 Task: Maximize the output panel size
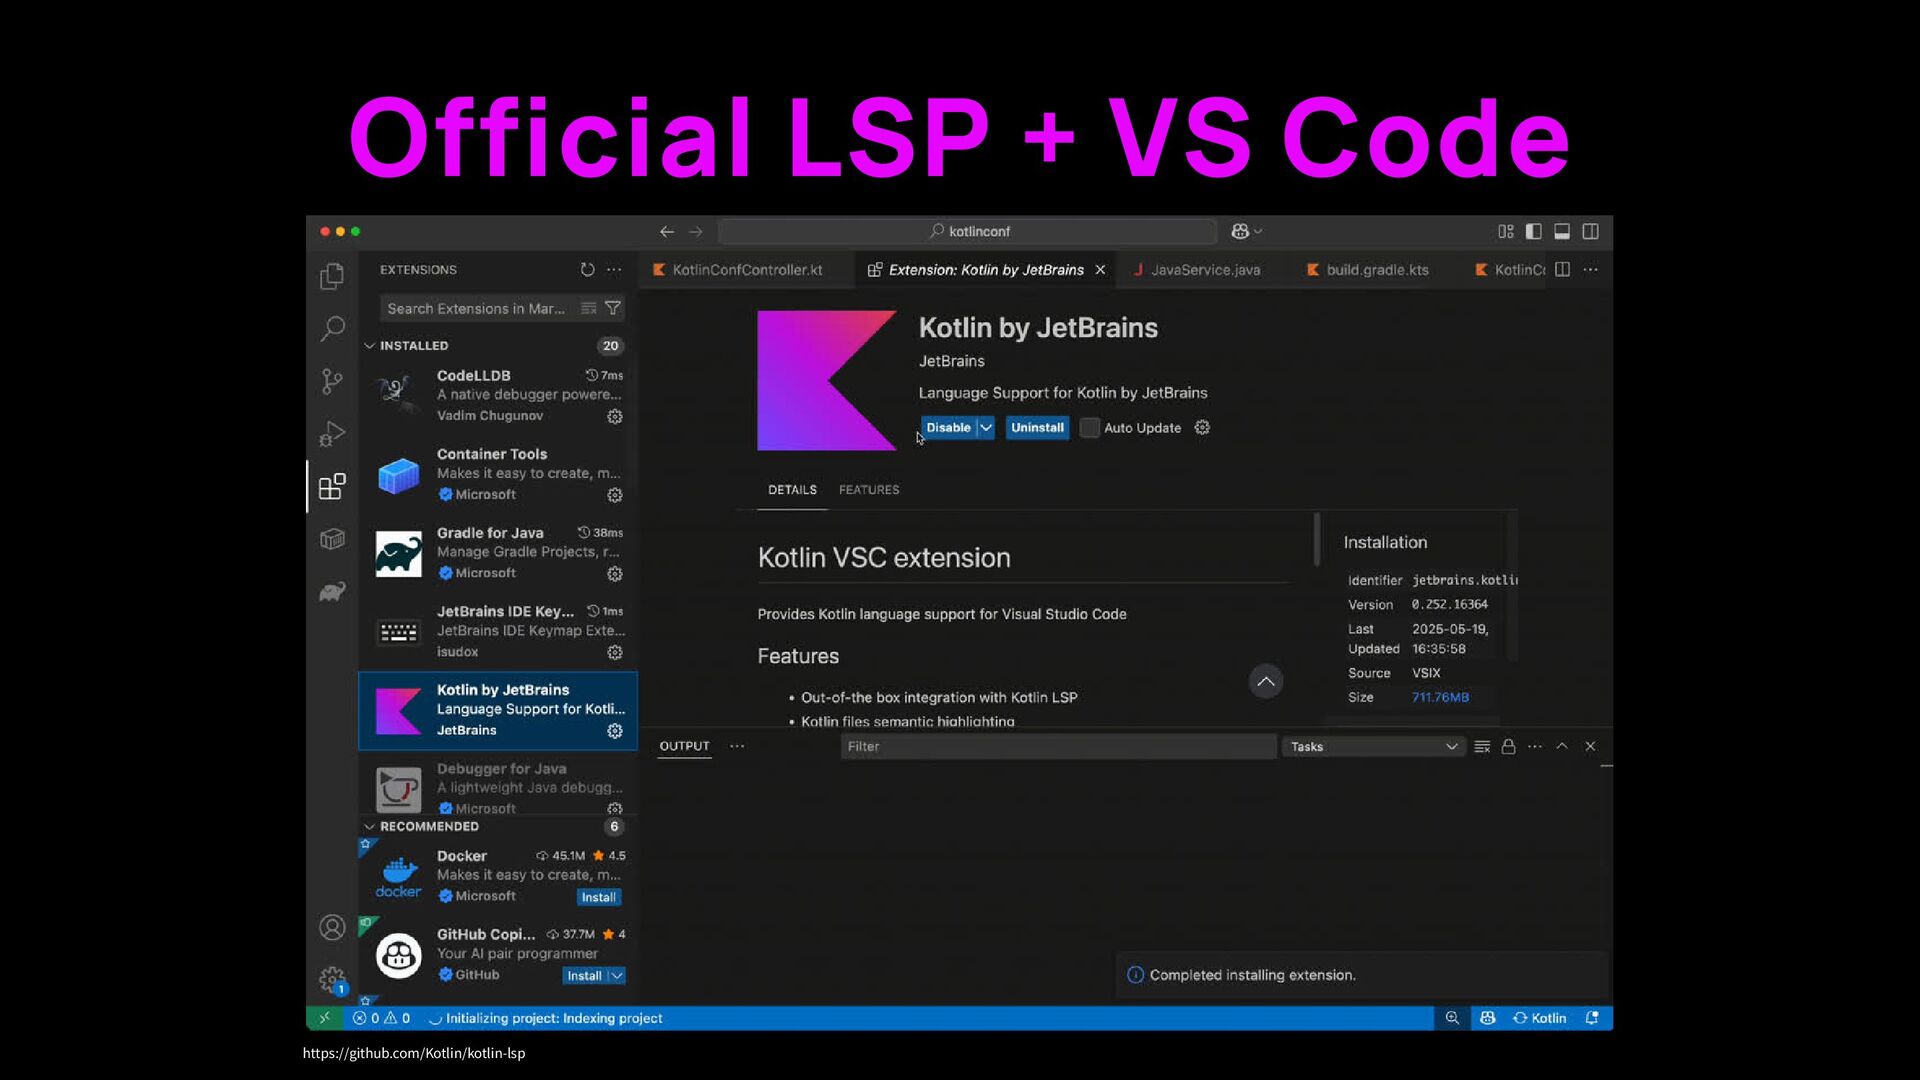click(x=1562, y=747)
